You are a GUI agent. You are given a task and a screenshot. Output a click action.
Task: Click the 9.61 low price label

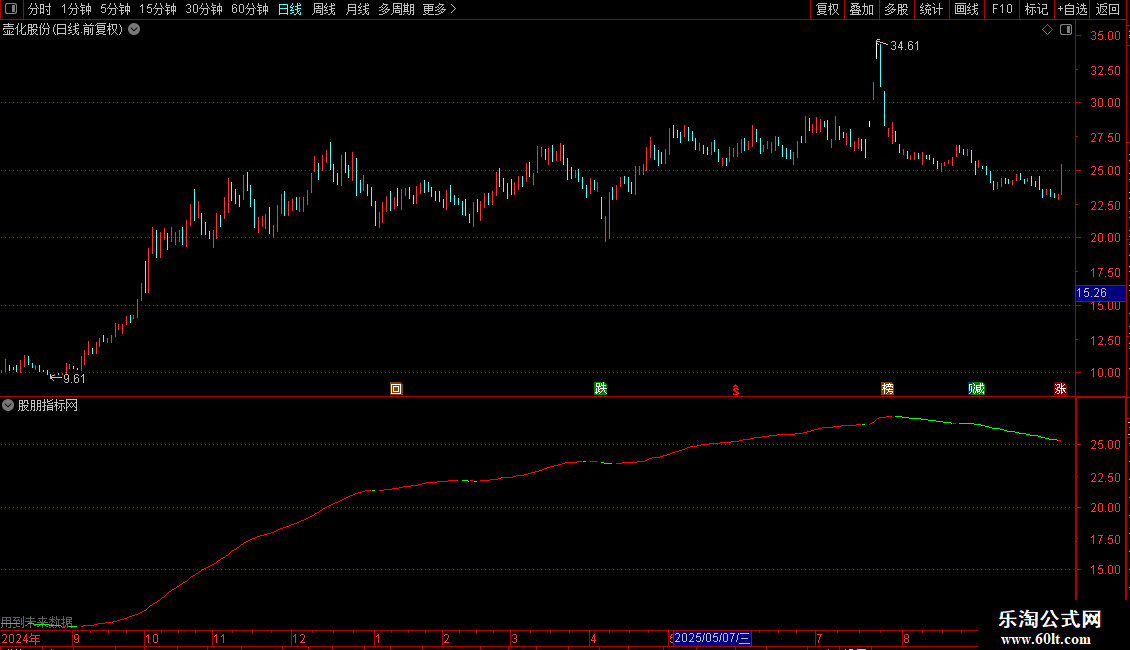(x=74, y=378)
